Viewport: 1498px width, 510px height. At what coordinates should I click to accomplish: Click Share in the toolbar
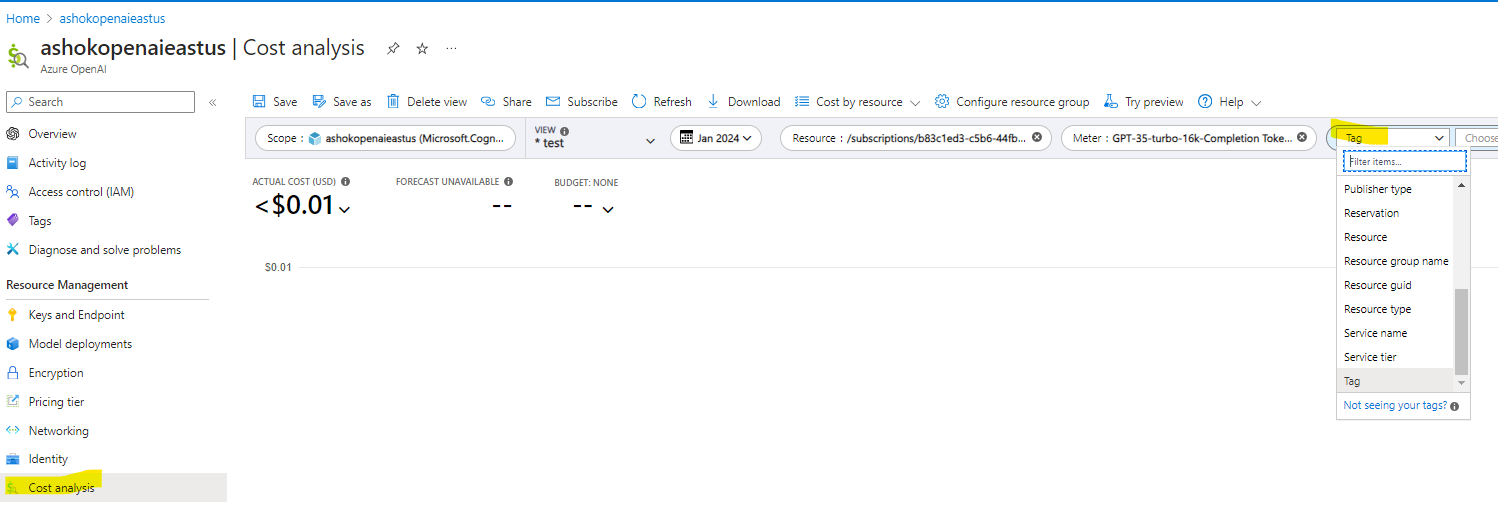pyautogui.click(x=506, y=102)
